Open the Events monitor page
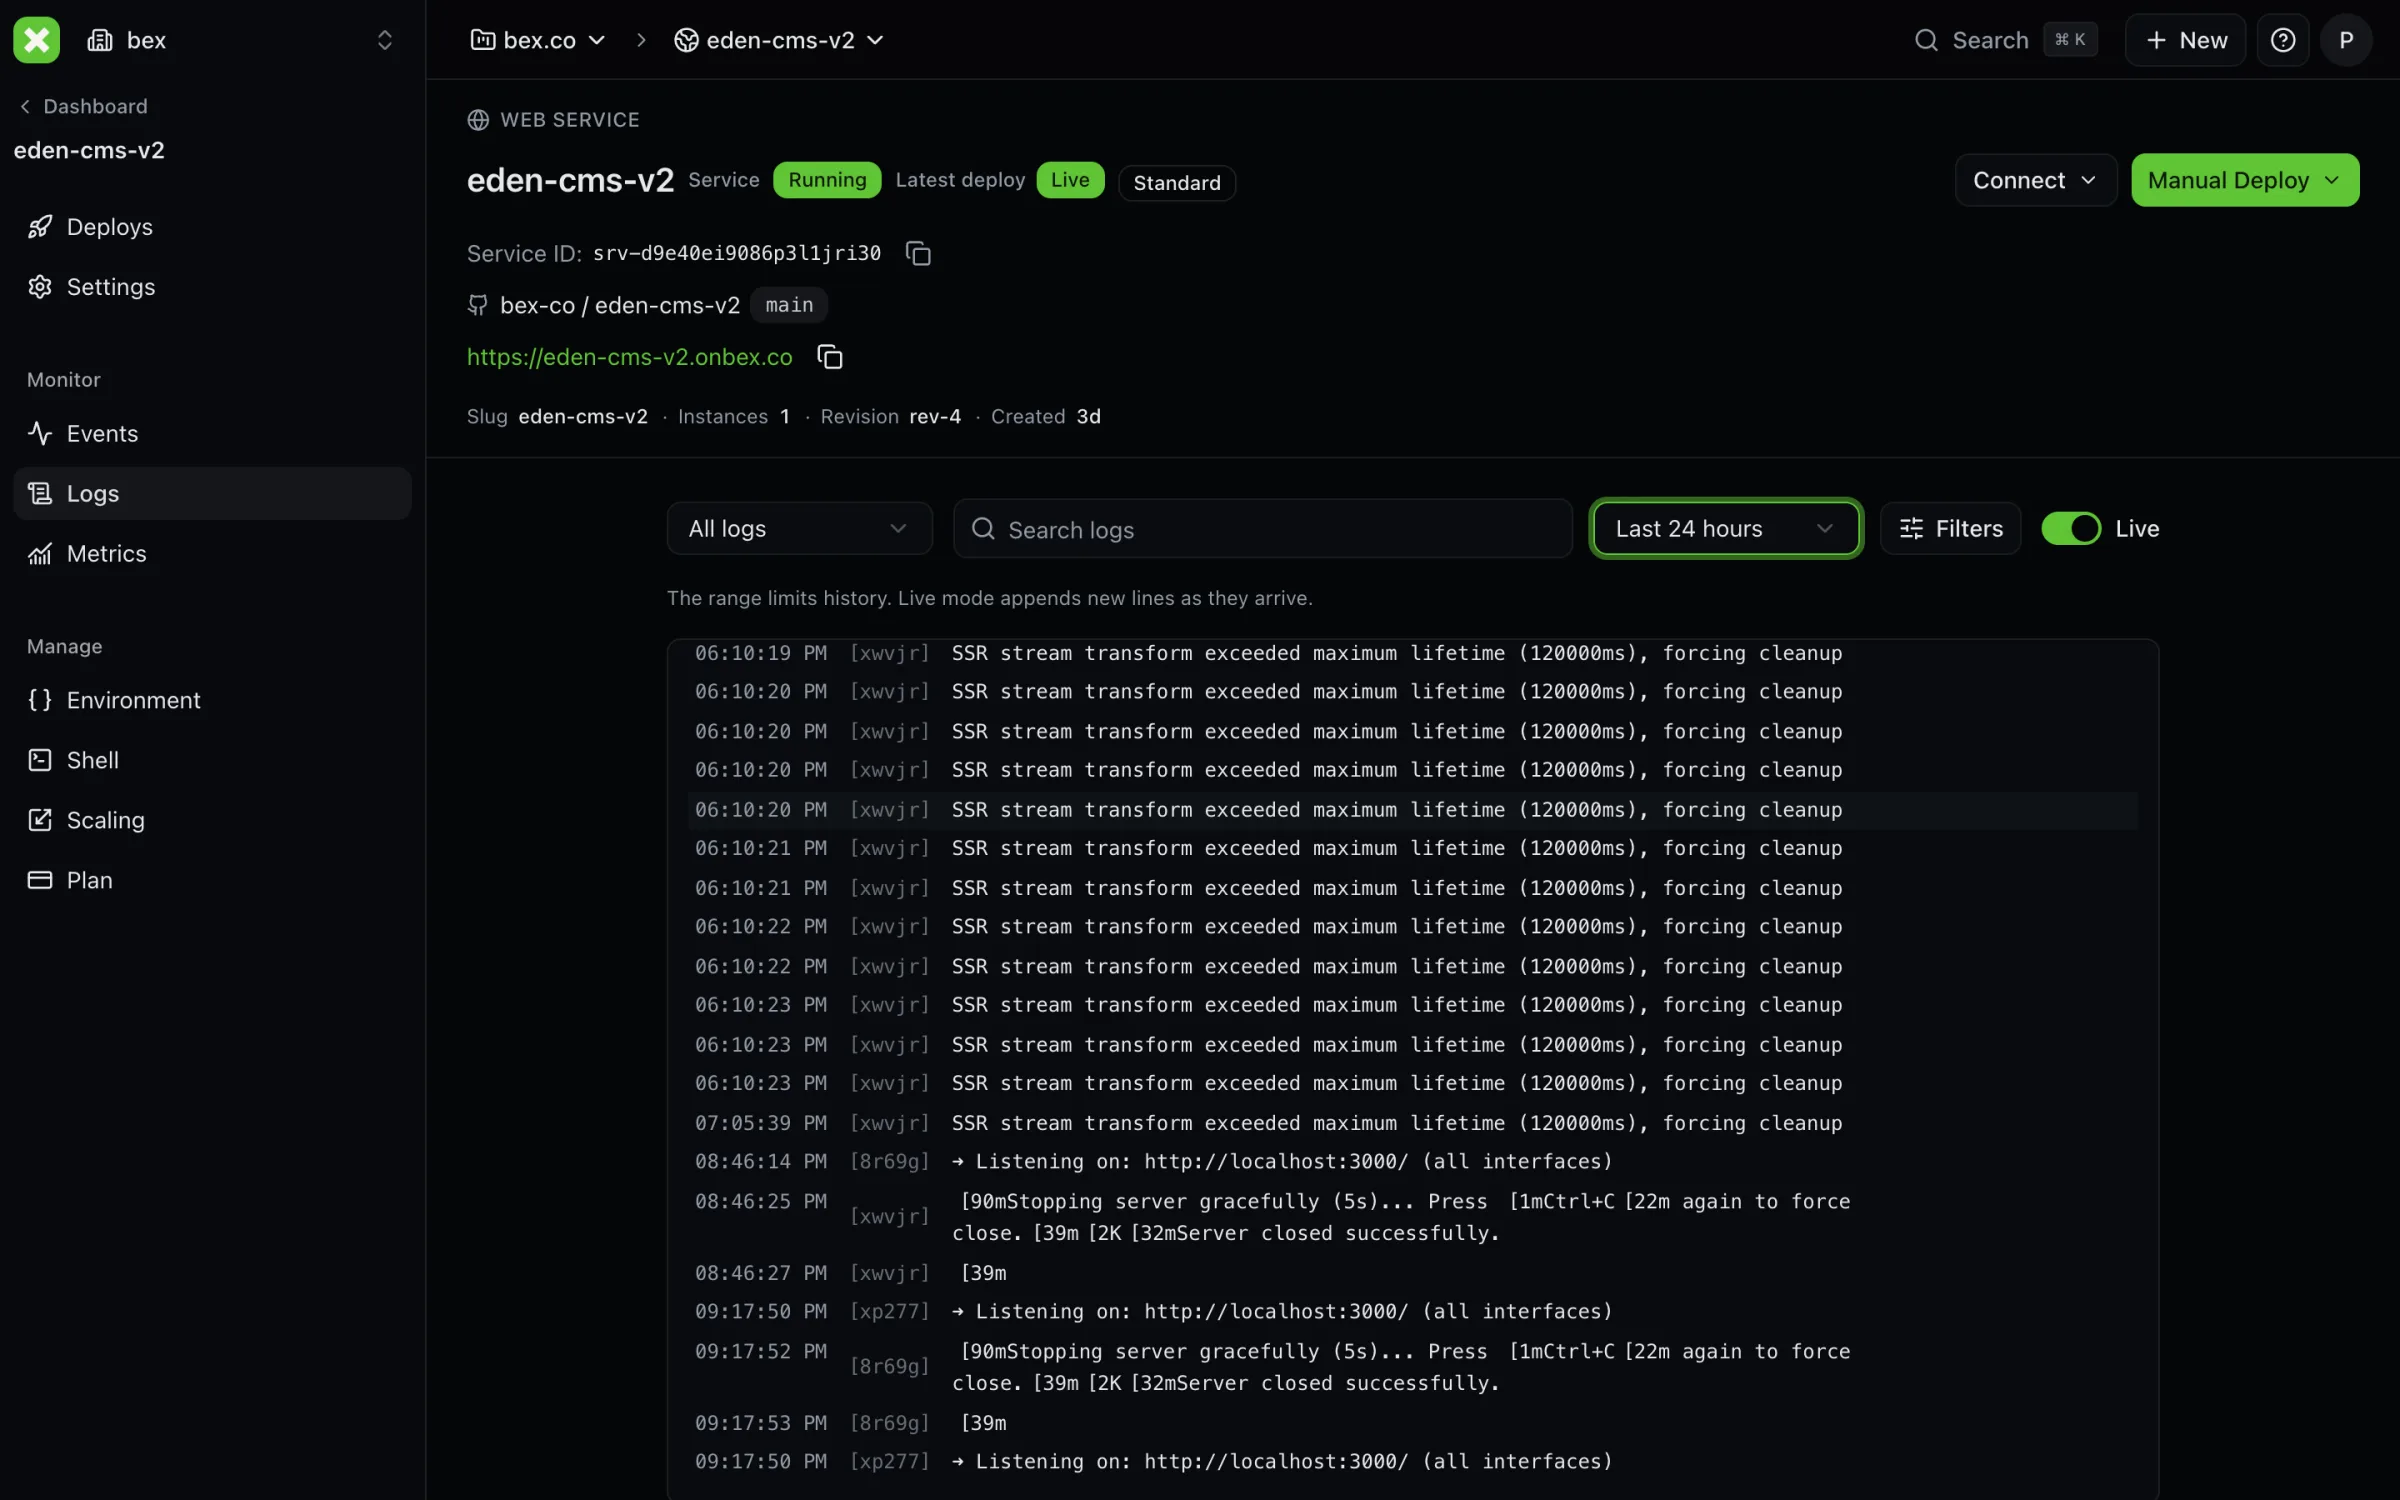This screenshot has width=2400, height=1500. [x=212, y=433]
